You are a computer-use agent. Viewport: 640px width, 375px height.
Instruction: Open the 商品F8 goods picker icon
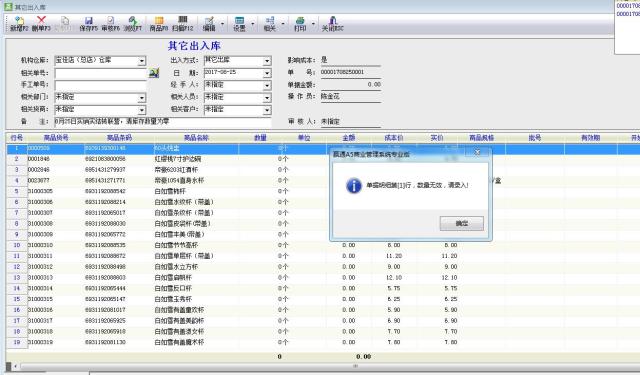[x=159, y=20]
